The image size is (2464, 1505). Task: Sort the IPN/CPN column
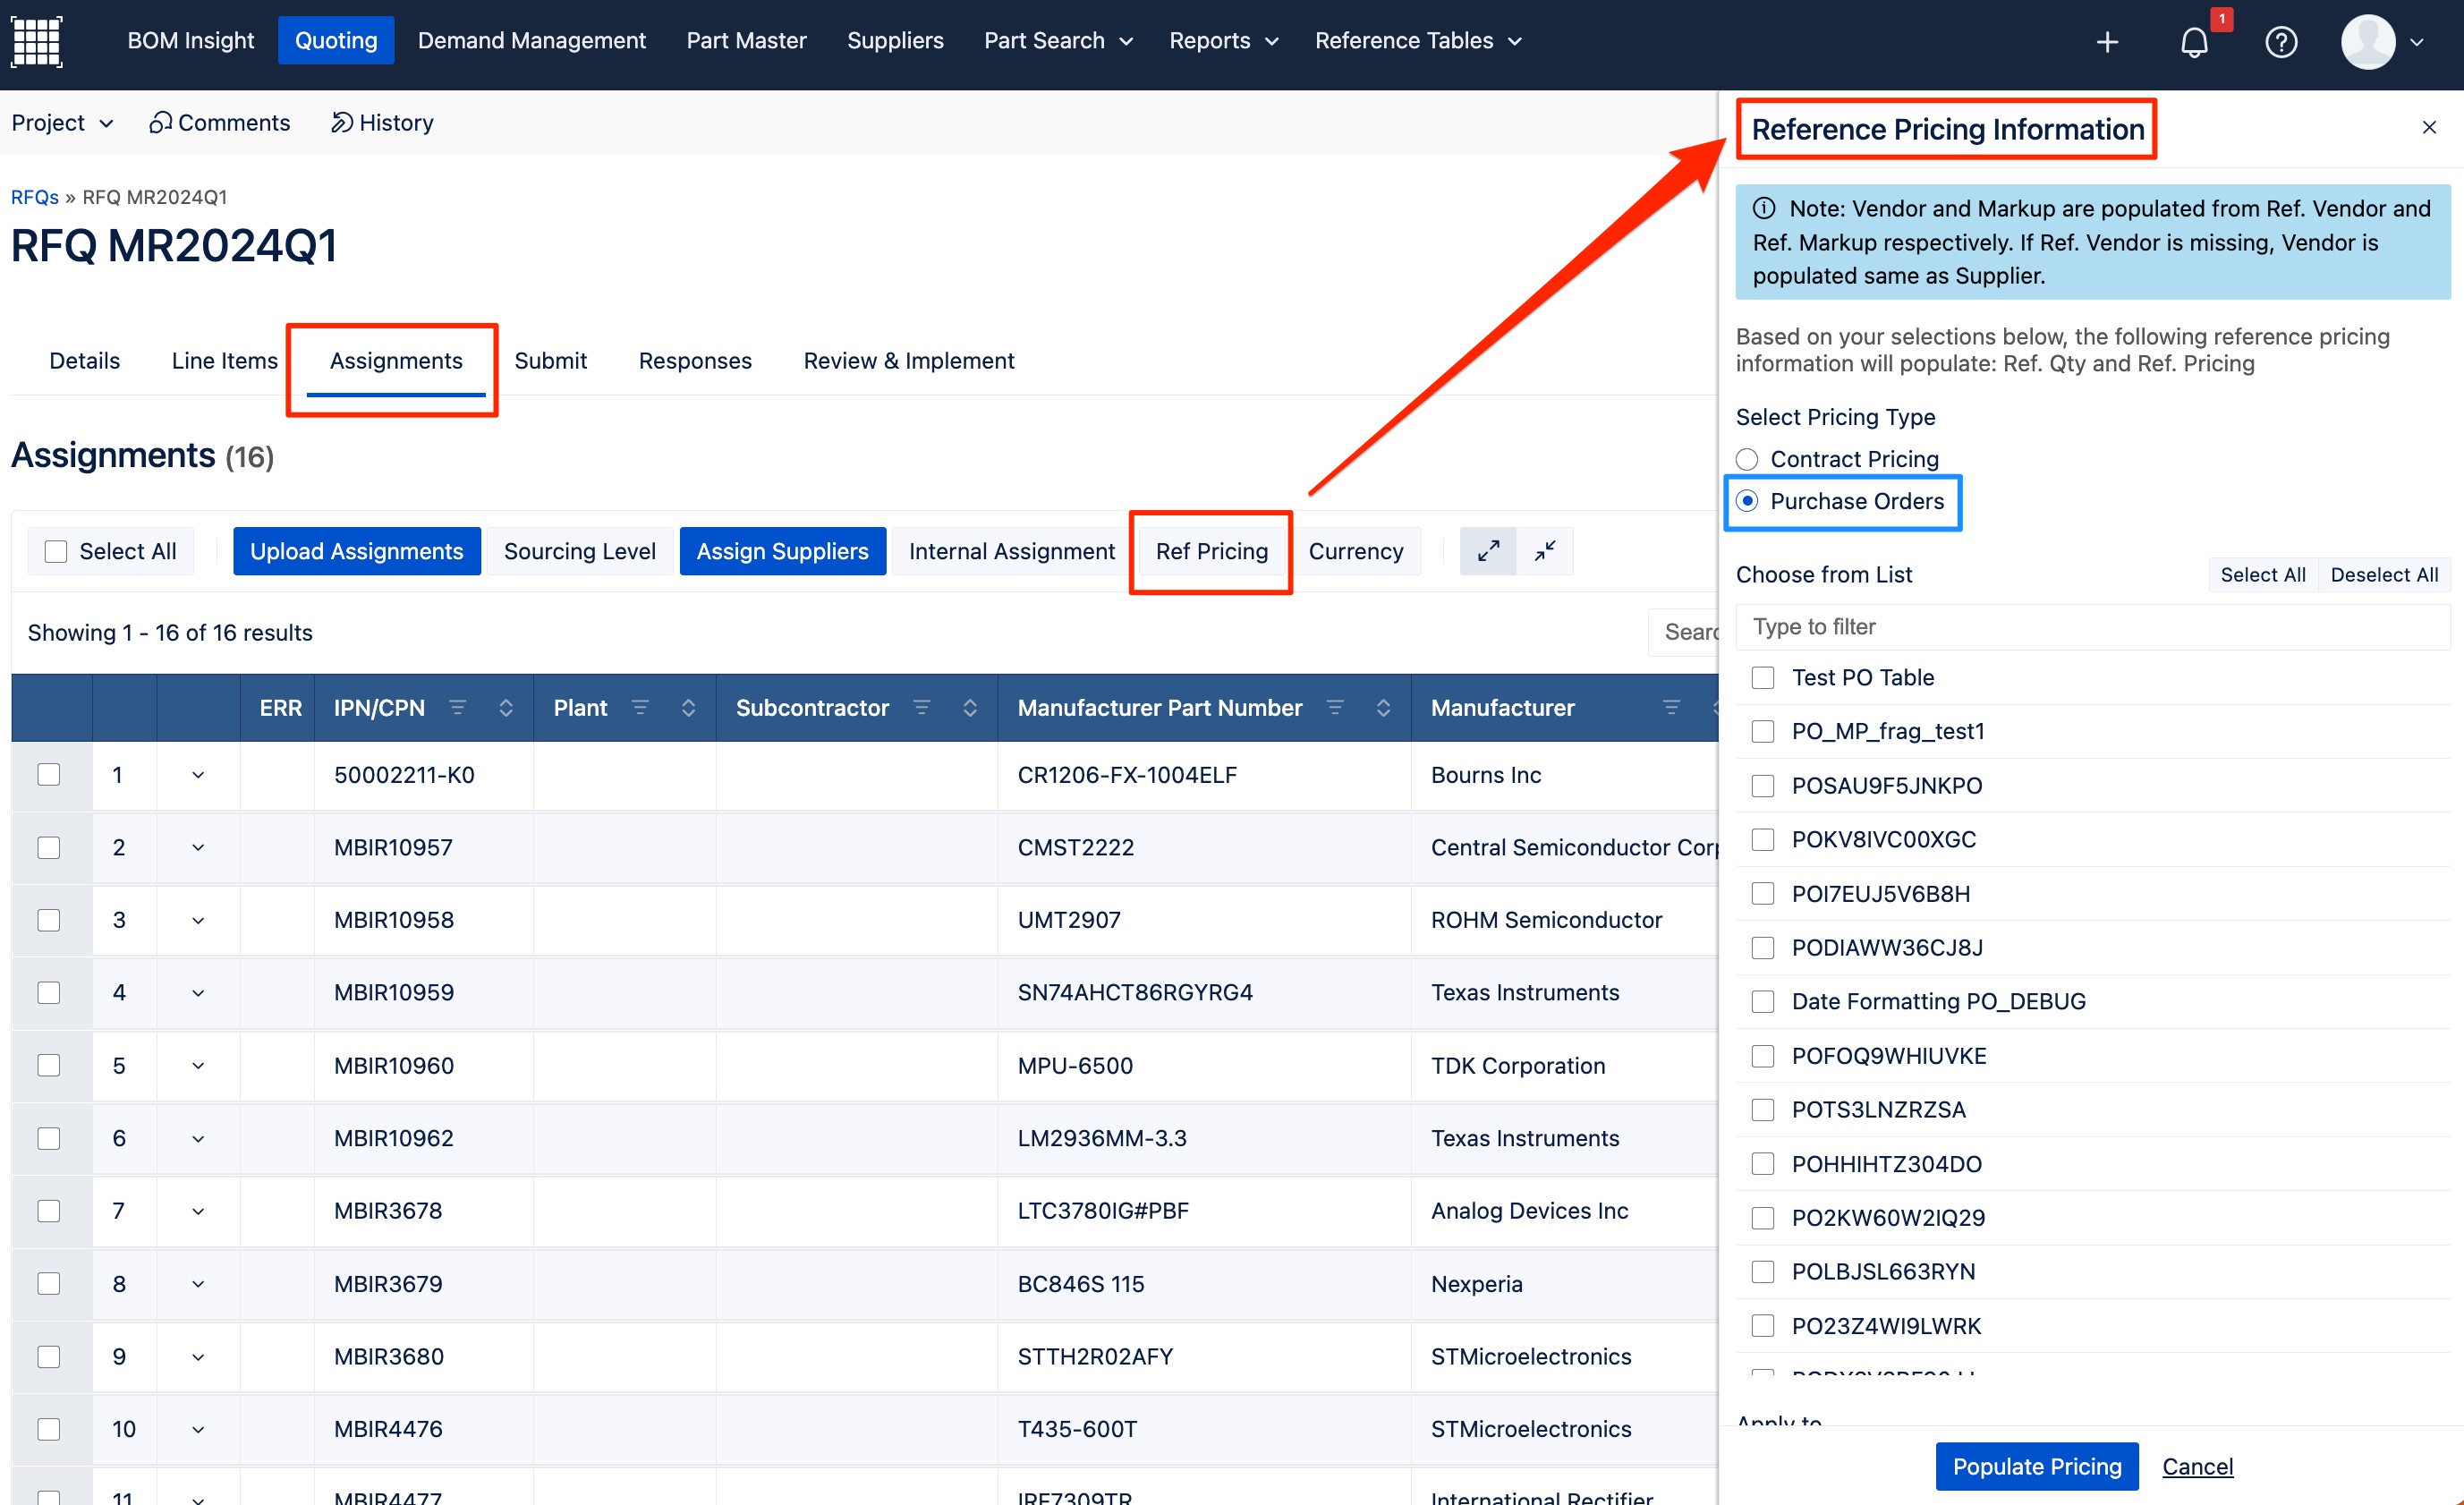click(x=506, y=707)
